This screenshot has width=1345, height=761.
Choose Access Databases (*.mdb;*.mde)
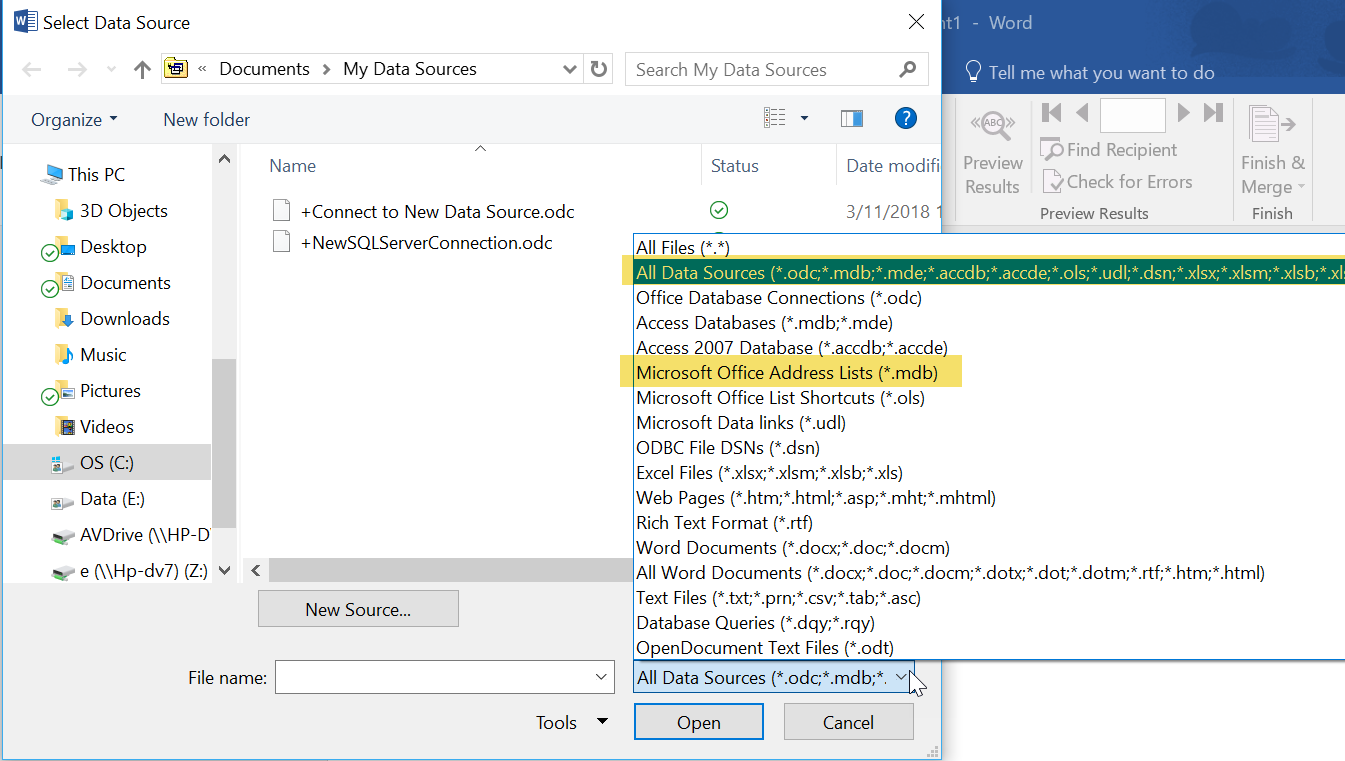pos(764,322)
